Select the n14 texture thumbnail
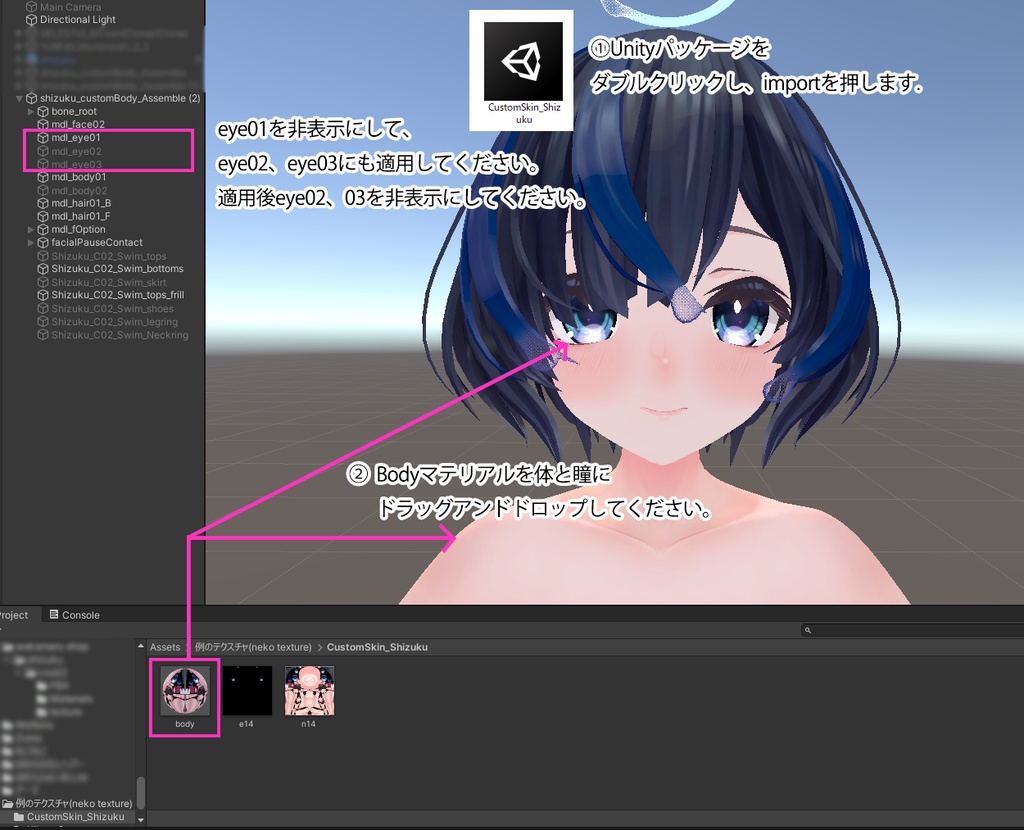 pos(308,692)
